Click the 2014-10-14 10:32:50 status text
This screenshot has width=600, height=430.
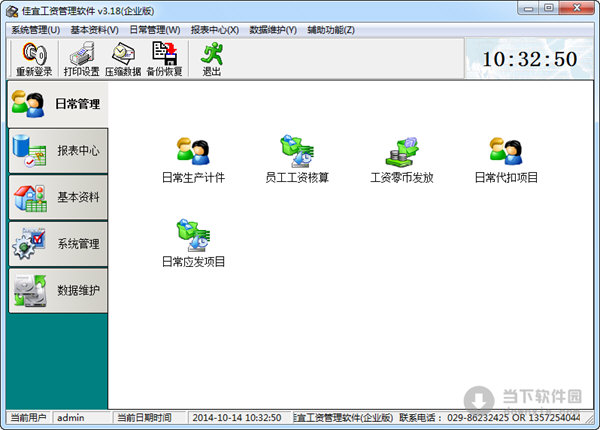click(x=237, y=418)
